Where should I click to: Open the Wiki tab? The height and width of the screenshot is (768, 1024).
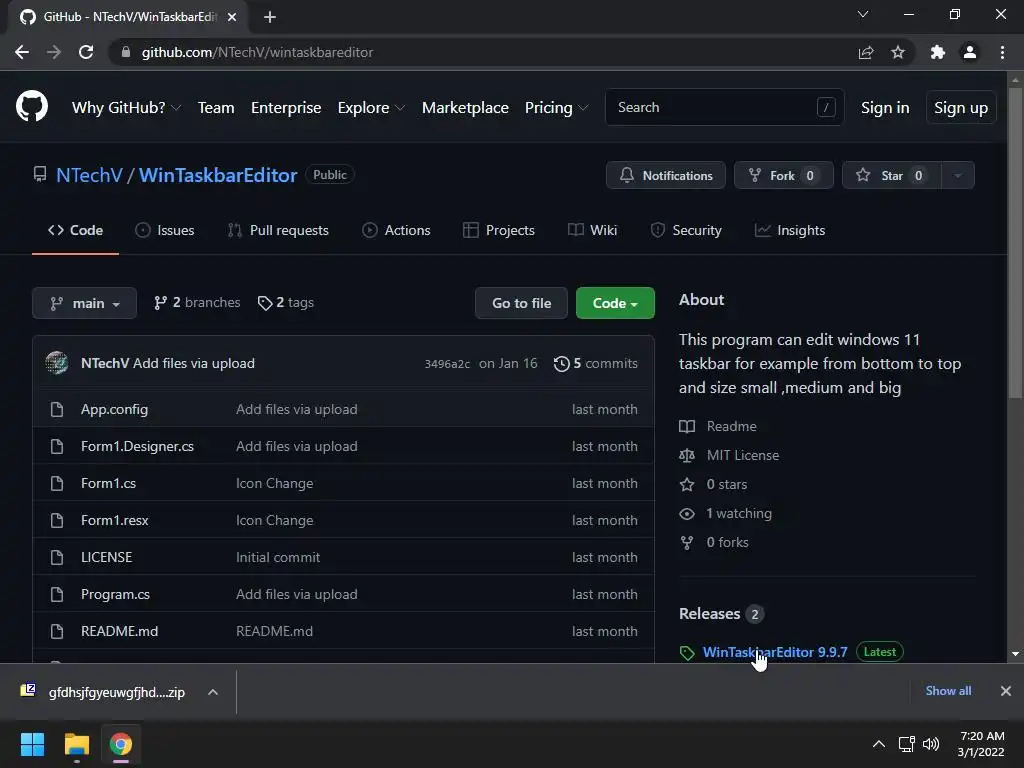592,230
